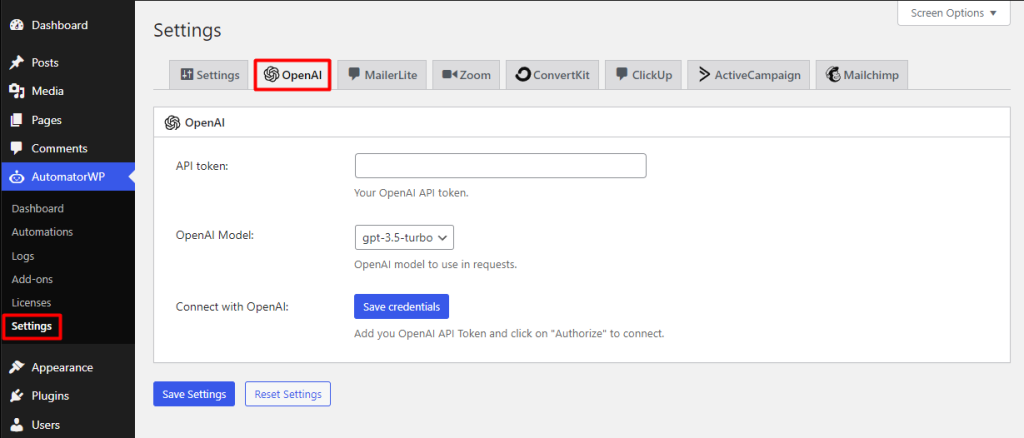Open the ConvertKit tab
The width and height of the screenshot is (1024, 438).
pos(552,75)
